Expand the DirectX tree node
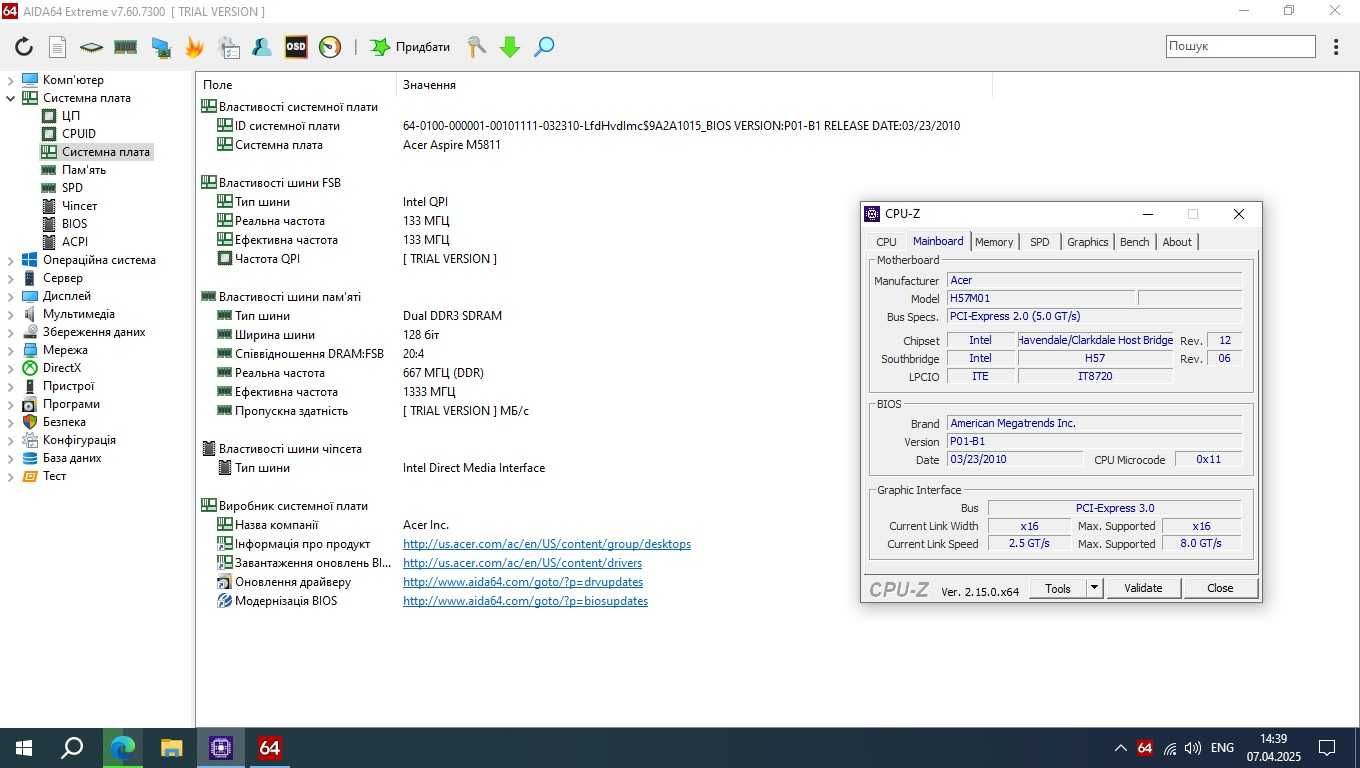Viewport: 1360px width, 768px height. 11,368
